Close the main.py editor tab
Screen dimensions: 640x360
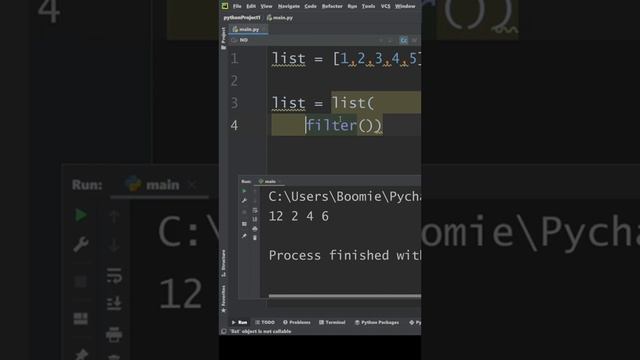pyautogui.click(x=264, y=29)
